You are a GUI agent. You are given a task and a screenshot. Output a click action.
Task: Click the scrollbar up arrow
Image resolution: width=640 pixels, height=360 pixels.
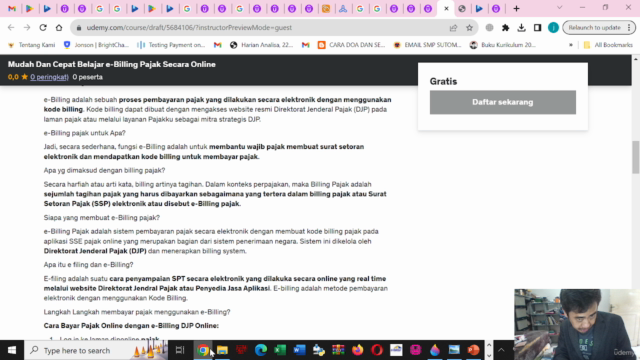click(x=636, y=59)
